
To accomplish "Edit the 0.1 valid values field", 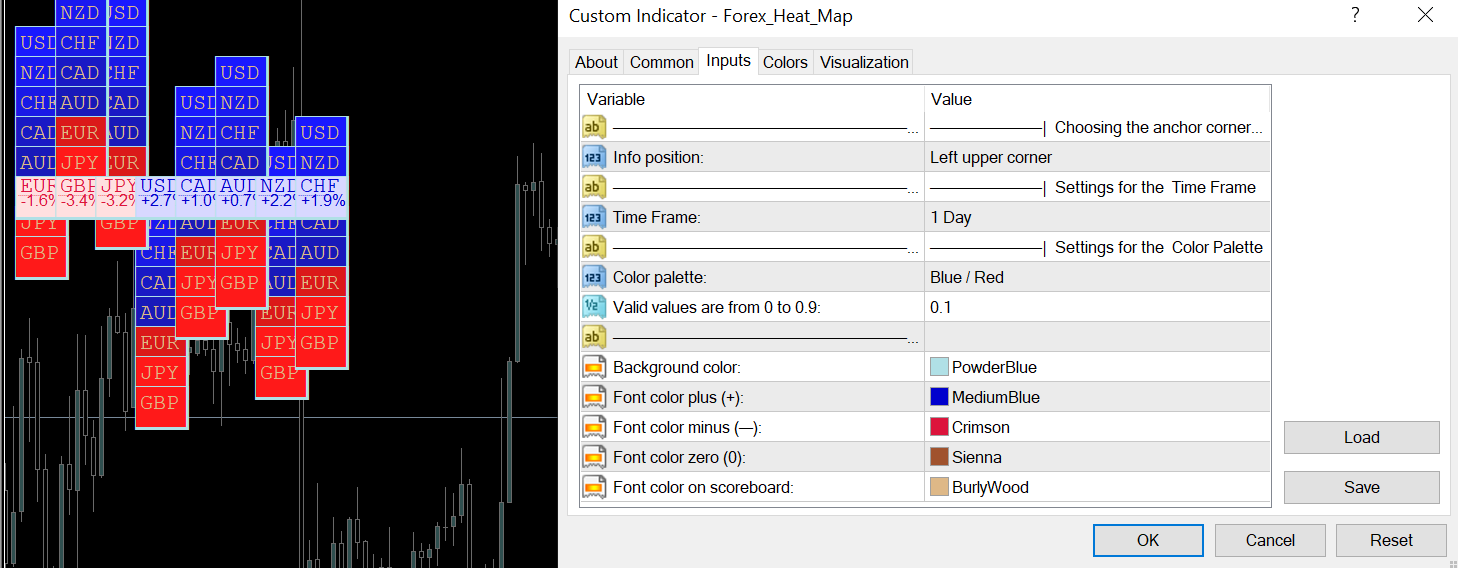I will [1096, 307].
